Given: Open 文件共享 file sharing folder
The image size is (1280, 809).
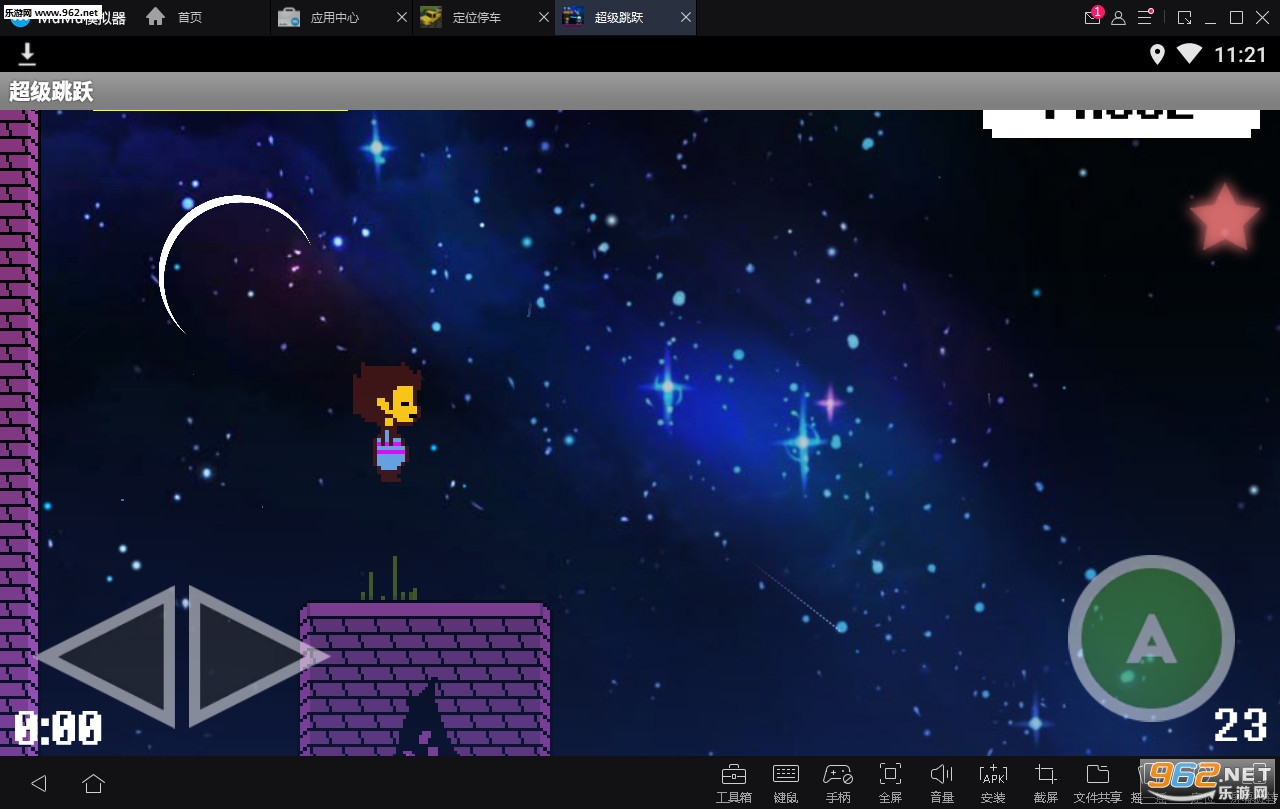Looking at the screenshot, I should tap(1097, 782).
